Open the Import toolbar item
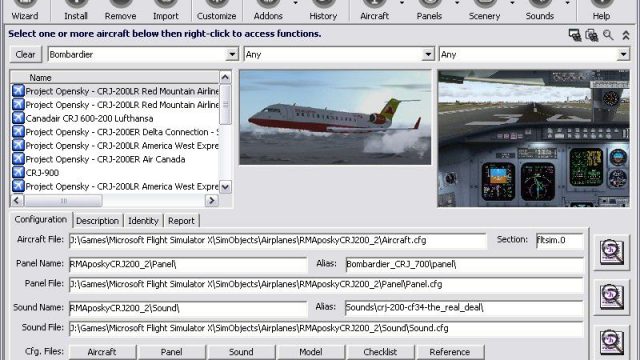 point(165,11)
